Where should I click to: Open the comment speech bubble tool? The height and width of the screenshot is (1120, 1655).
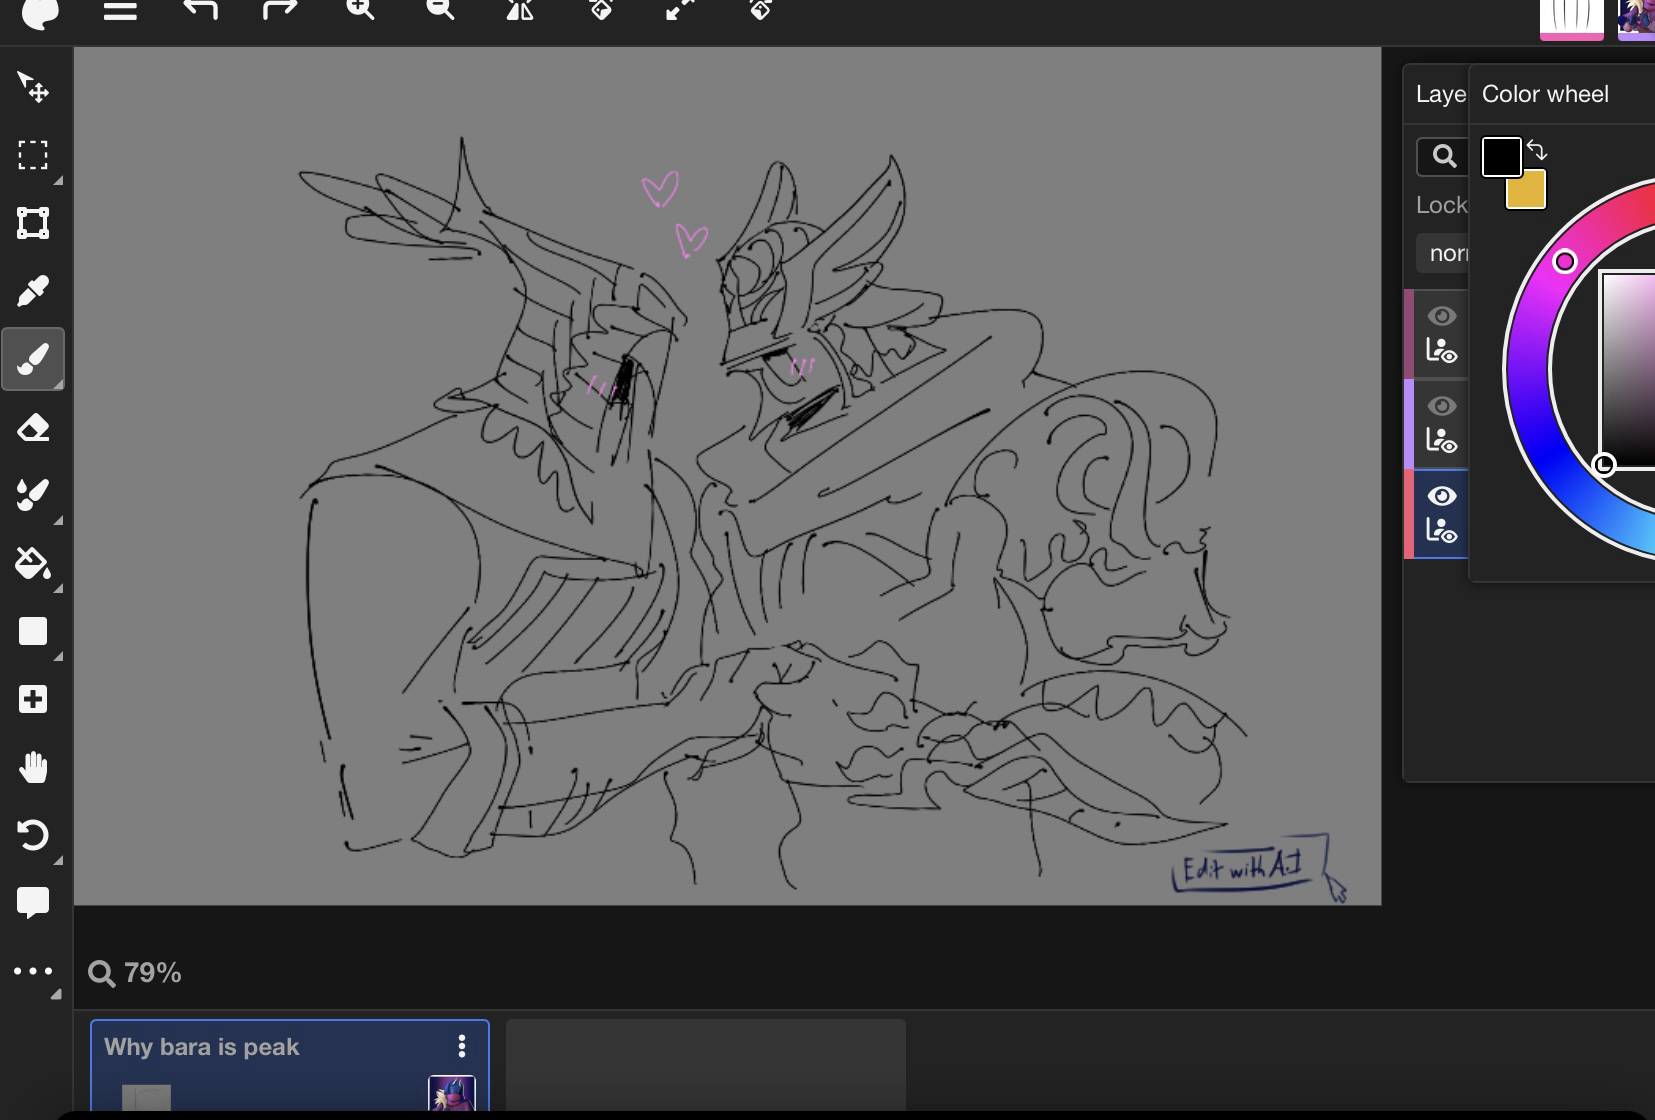coord(33,902)
